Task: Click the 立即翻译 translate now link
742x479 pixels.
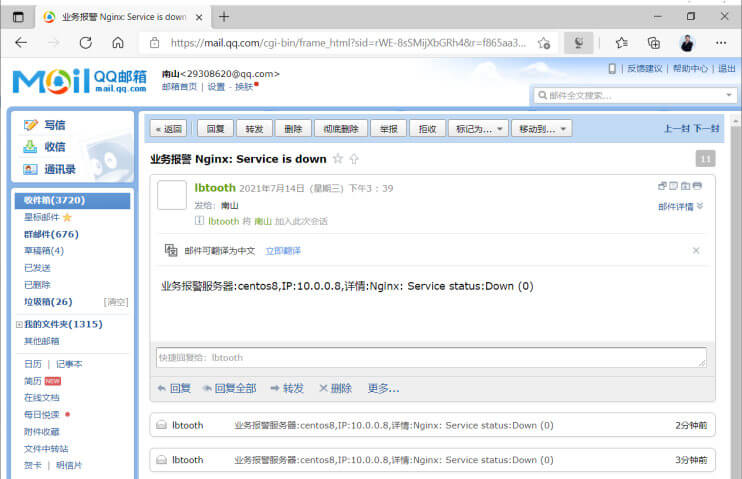Action: coord(283,250)
